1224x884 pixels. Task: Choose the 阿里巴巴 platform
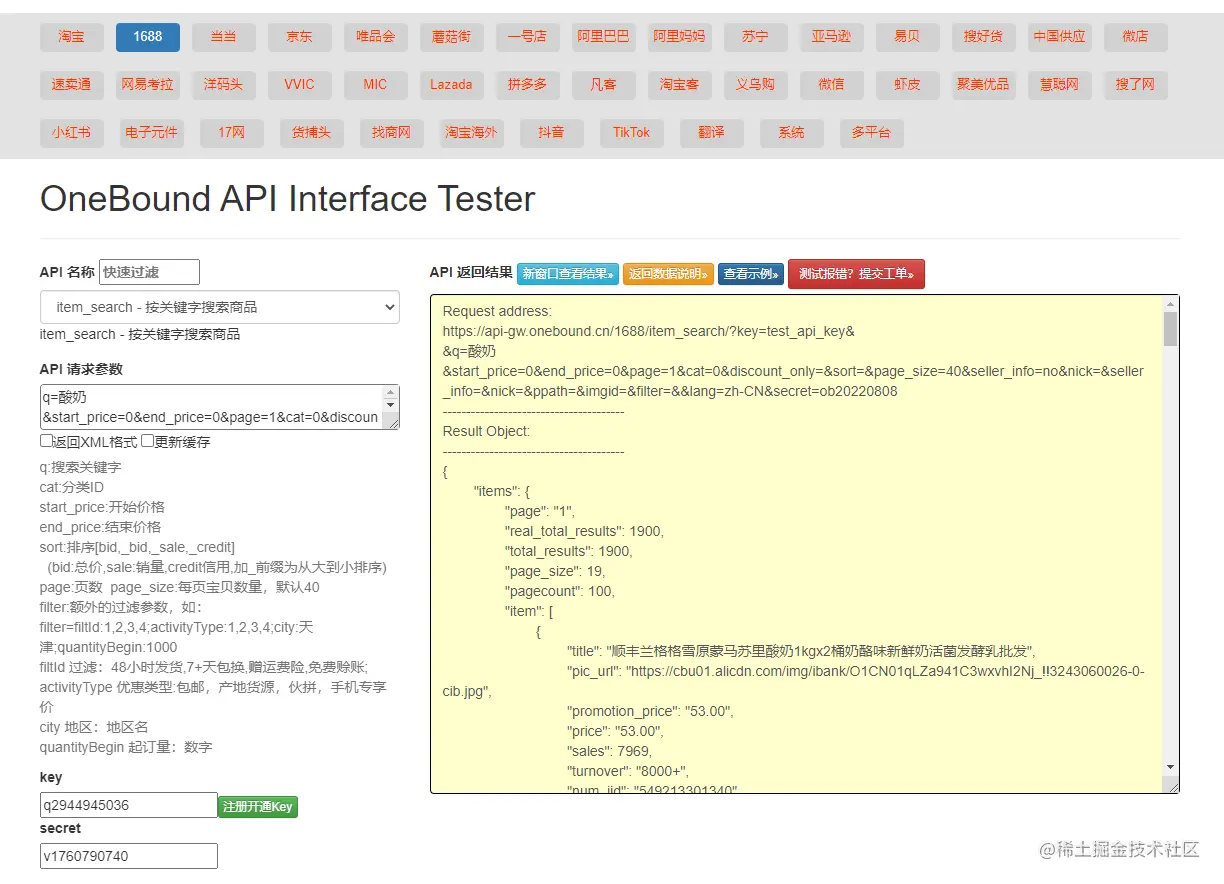[x=604, y=37]
